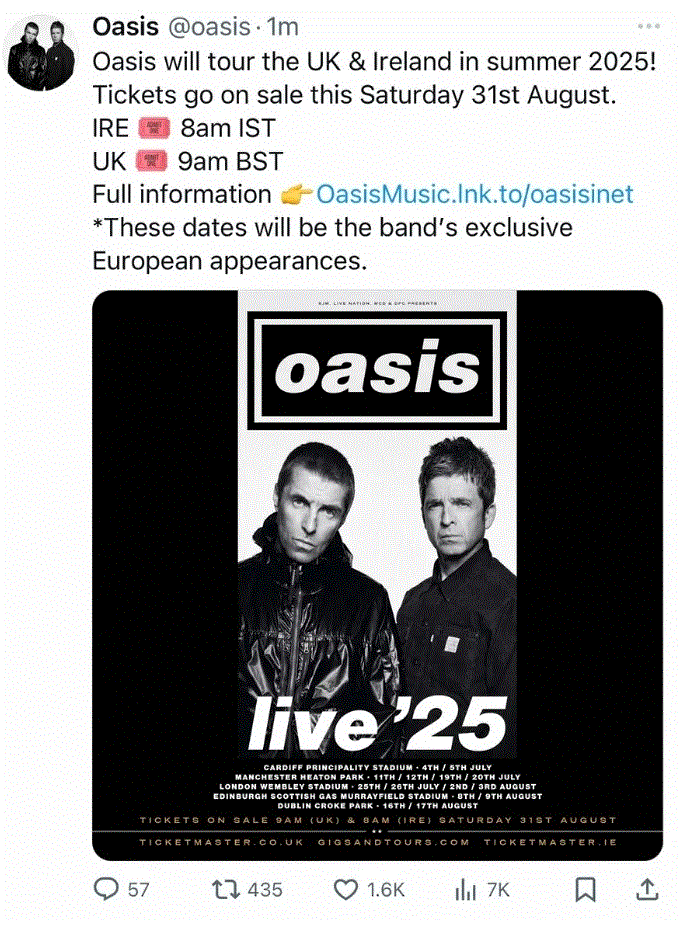Like the tweet with heart icon

[x=346, y=889]
